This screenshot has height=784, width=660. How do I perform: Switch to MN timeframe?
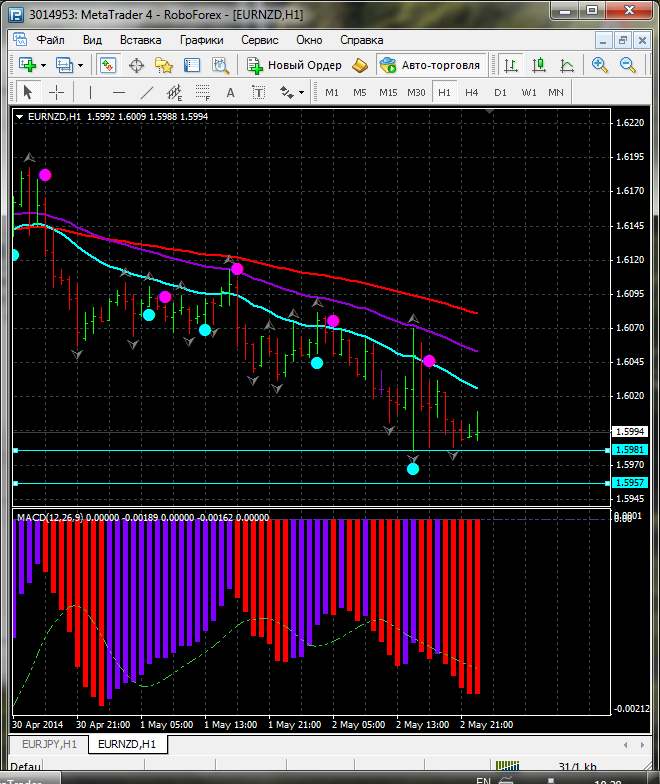(556, 92)
